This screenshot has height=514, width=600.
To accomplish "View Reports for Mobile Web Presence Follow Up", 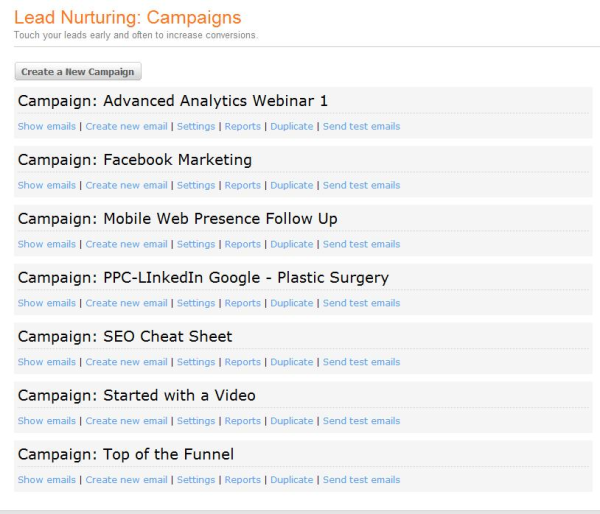I will click(242, 244).
